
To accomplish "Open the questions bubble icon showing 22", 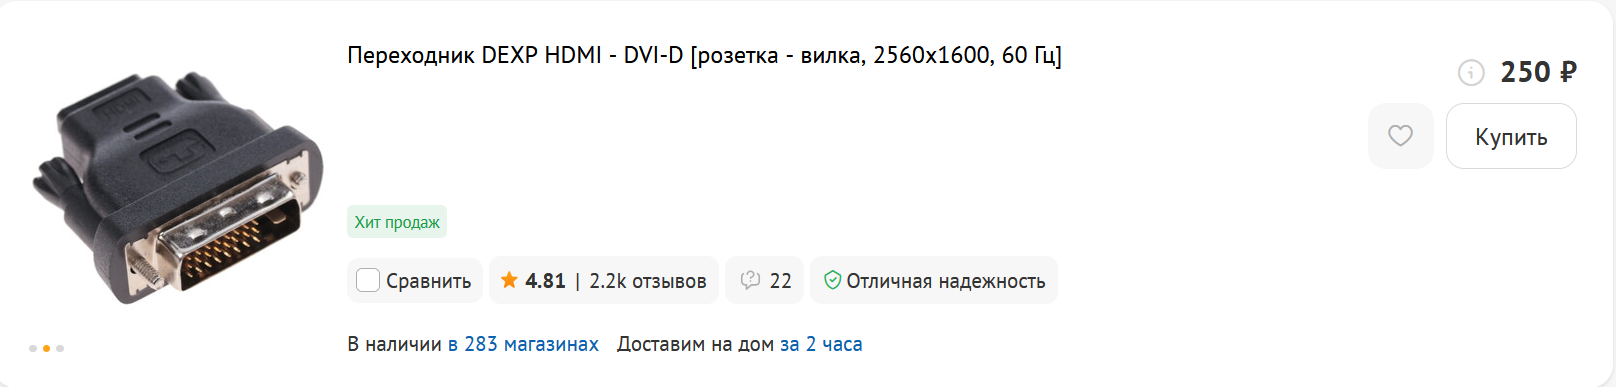I will [750, 281].
